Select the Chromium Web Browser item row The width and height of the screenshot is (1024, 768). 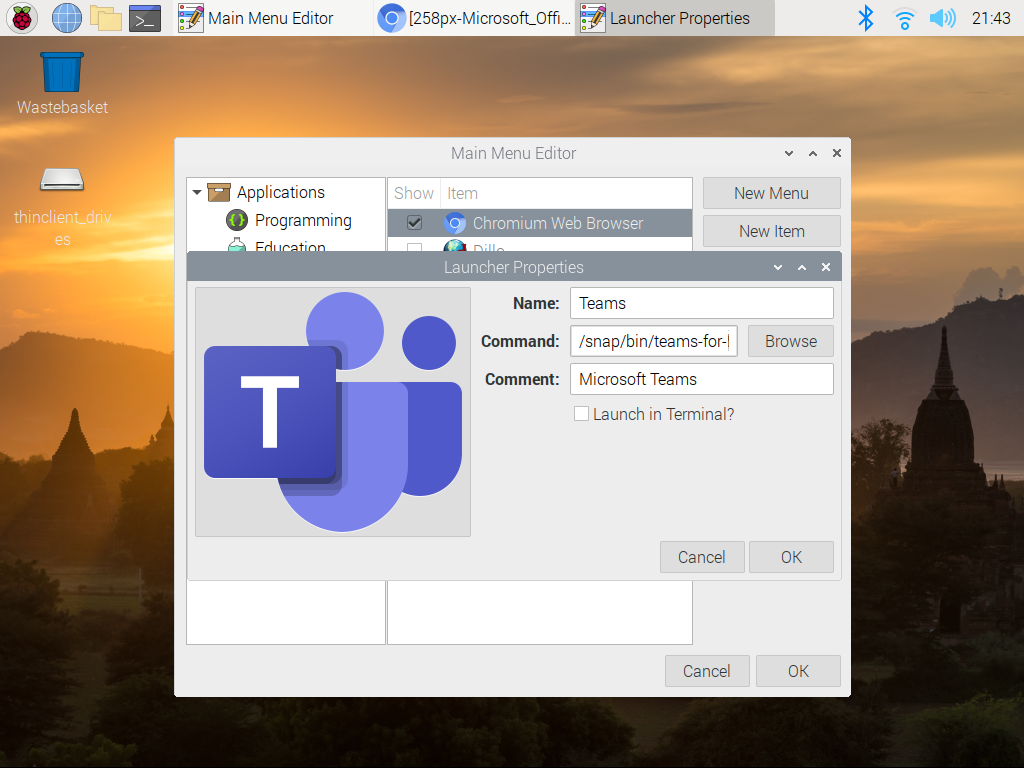(540, 223)
